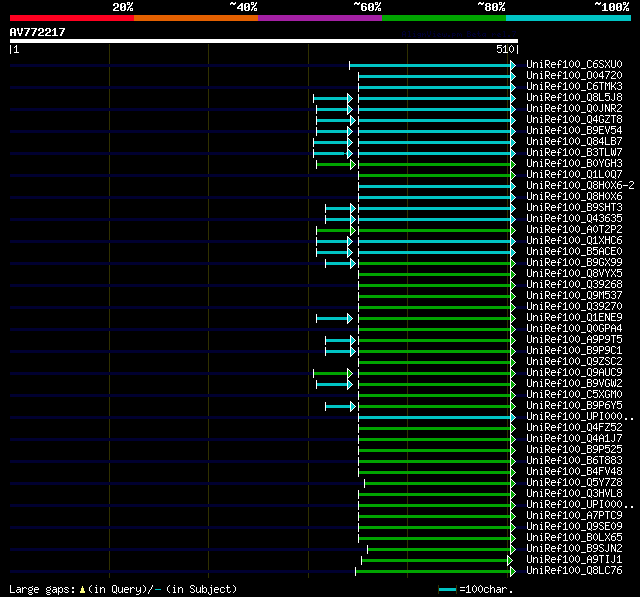
Task: Click the green ~80% legend segment
Action: coord(444,18)
